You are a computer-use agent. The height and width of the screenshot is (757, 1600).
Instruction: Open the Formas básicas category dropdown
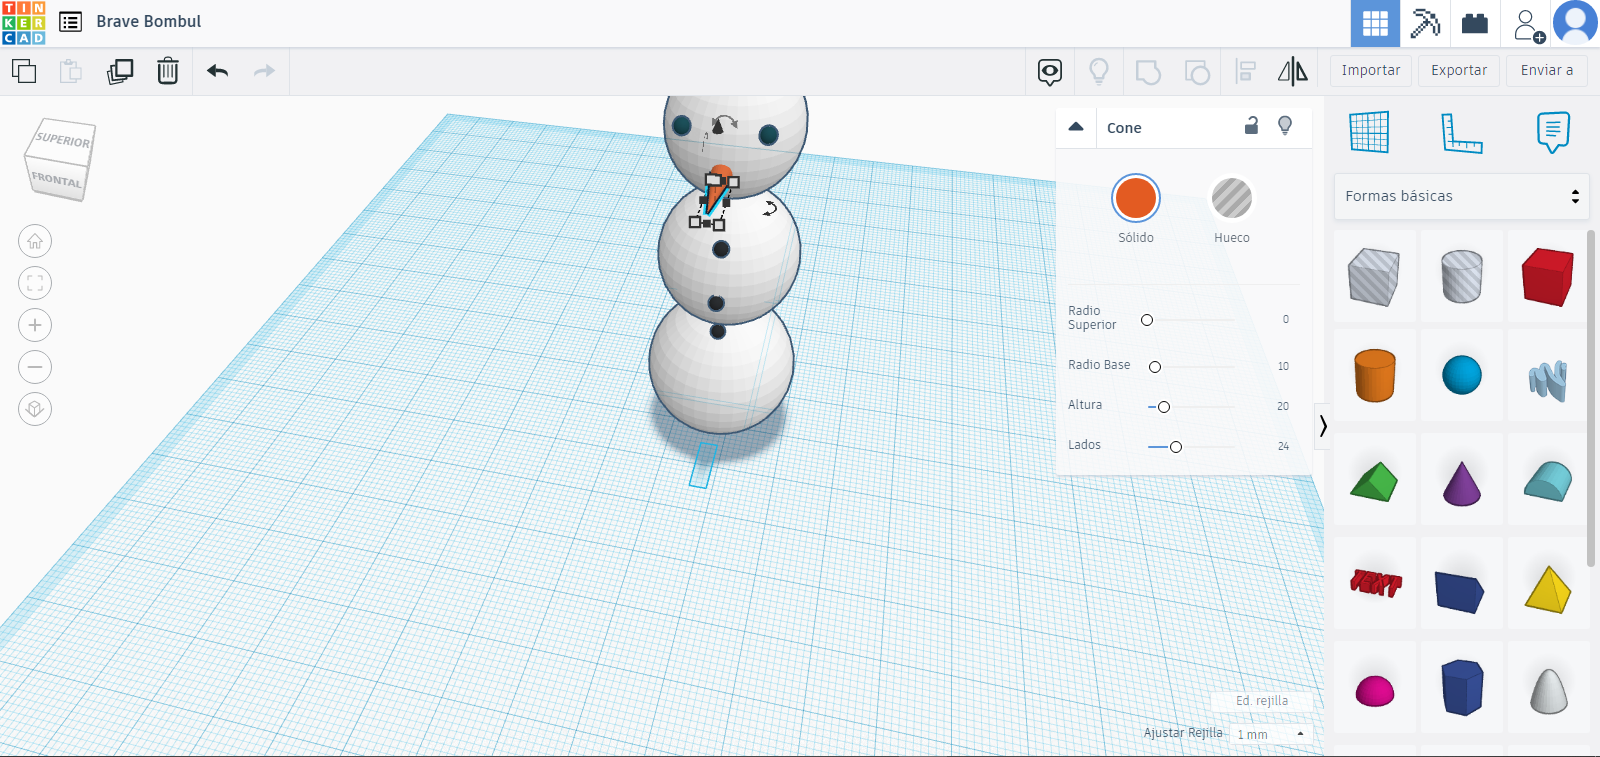click(1461, 196)
